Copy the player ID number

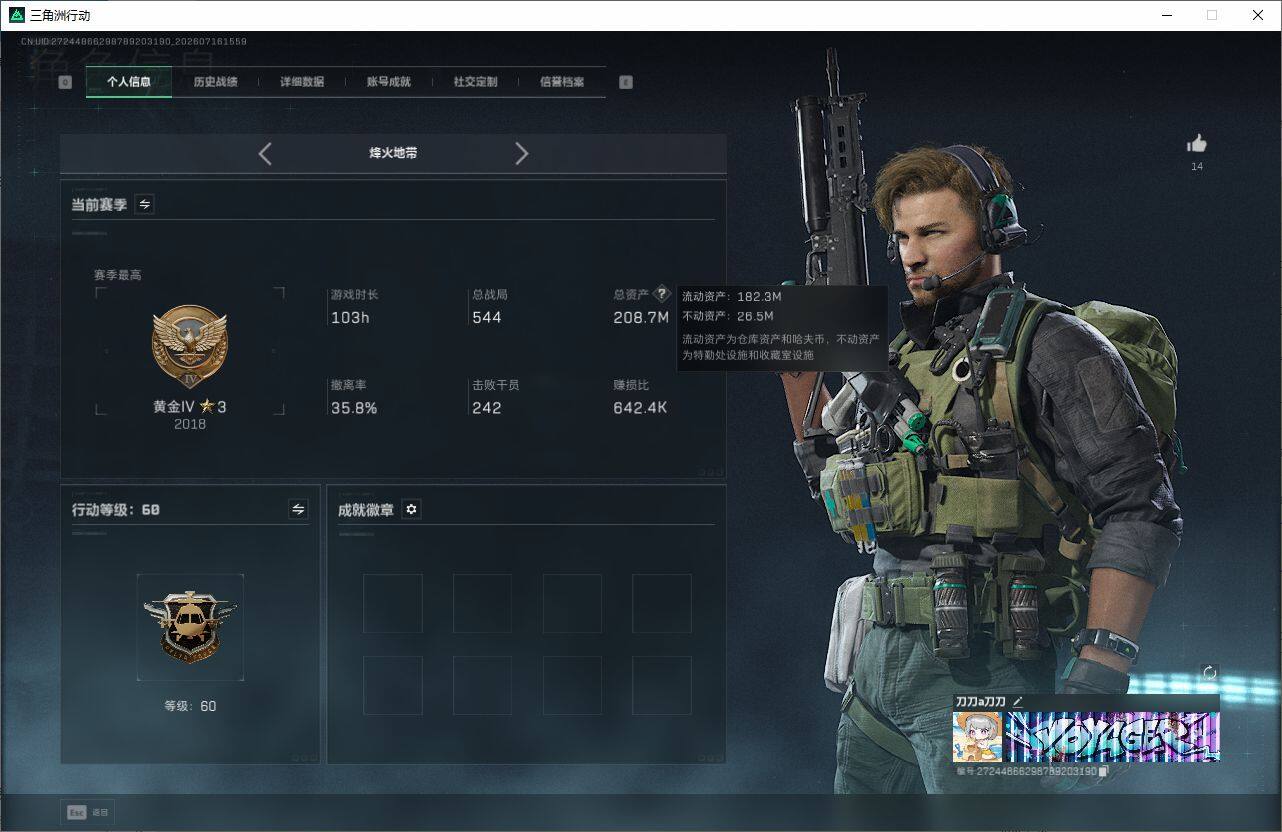coord(1103,772)
